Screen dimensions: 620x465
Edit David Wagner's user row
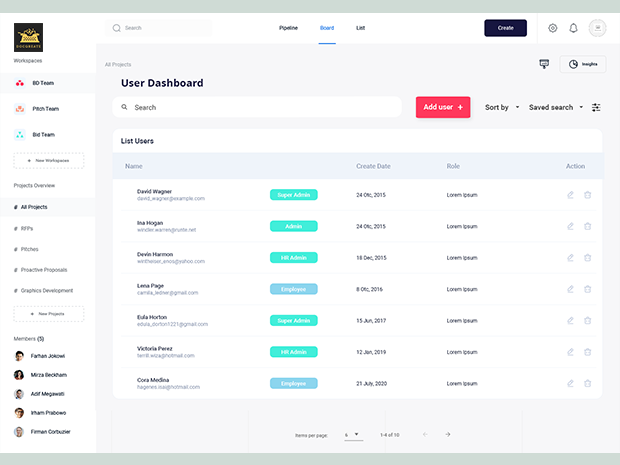click(x=570, y=195)
